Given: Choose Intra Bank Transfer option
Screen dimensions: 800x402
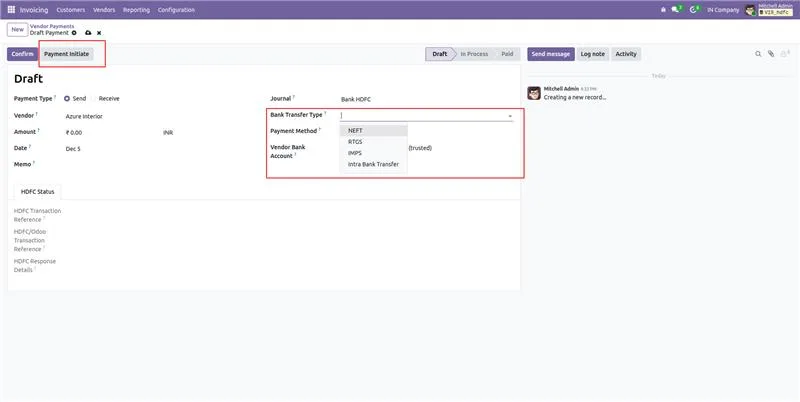Looking at the screenshot, I should click(x=373, y=164).
